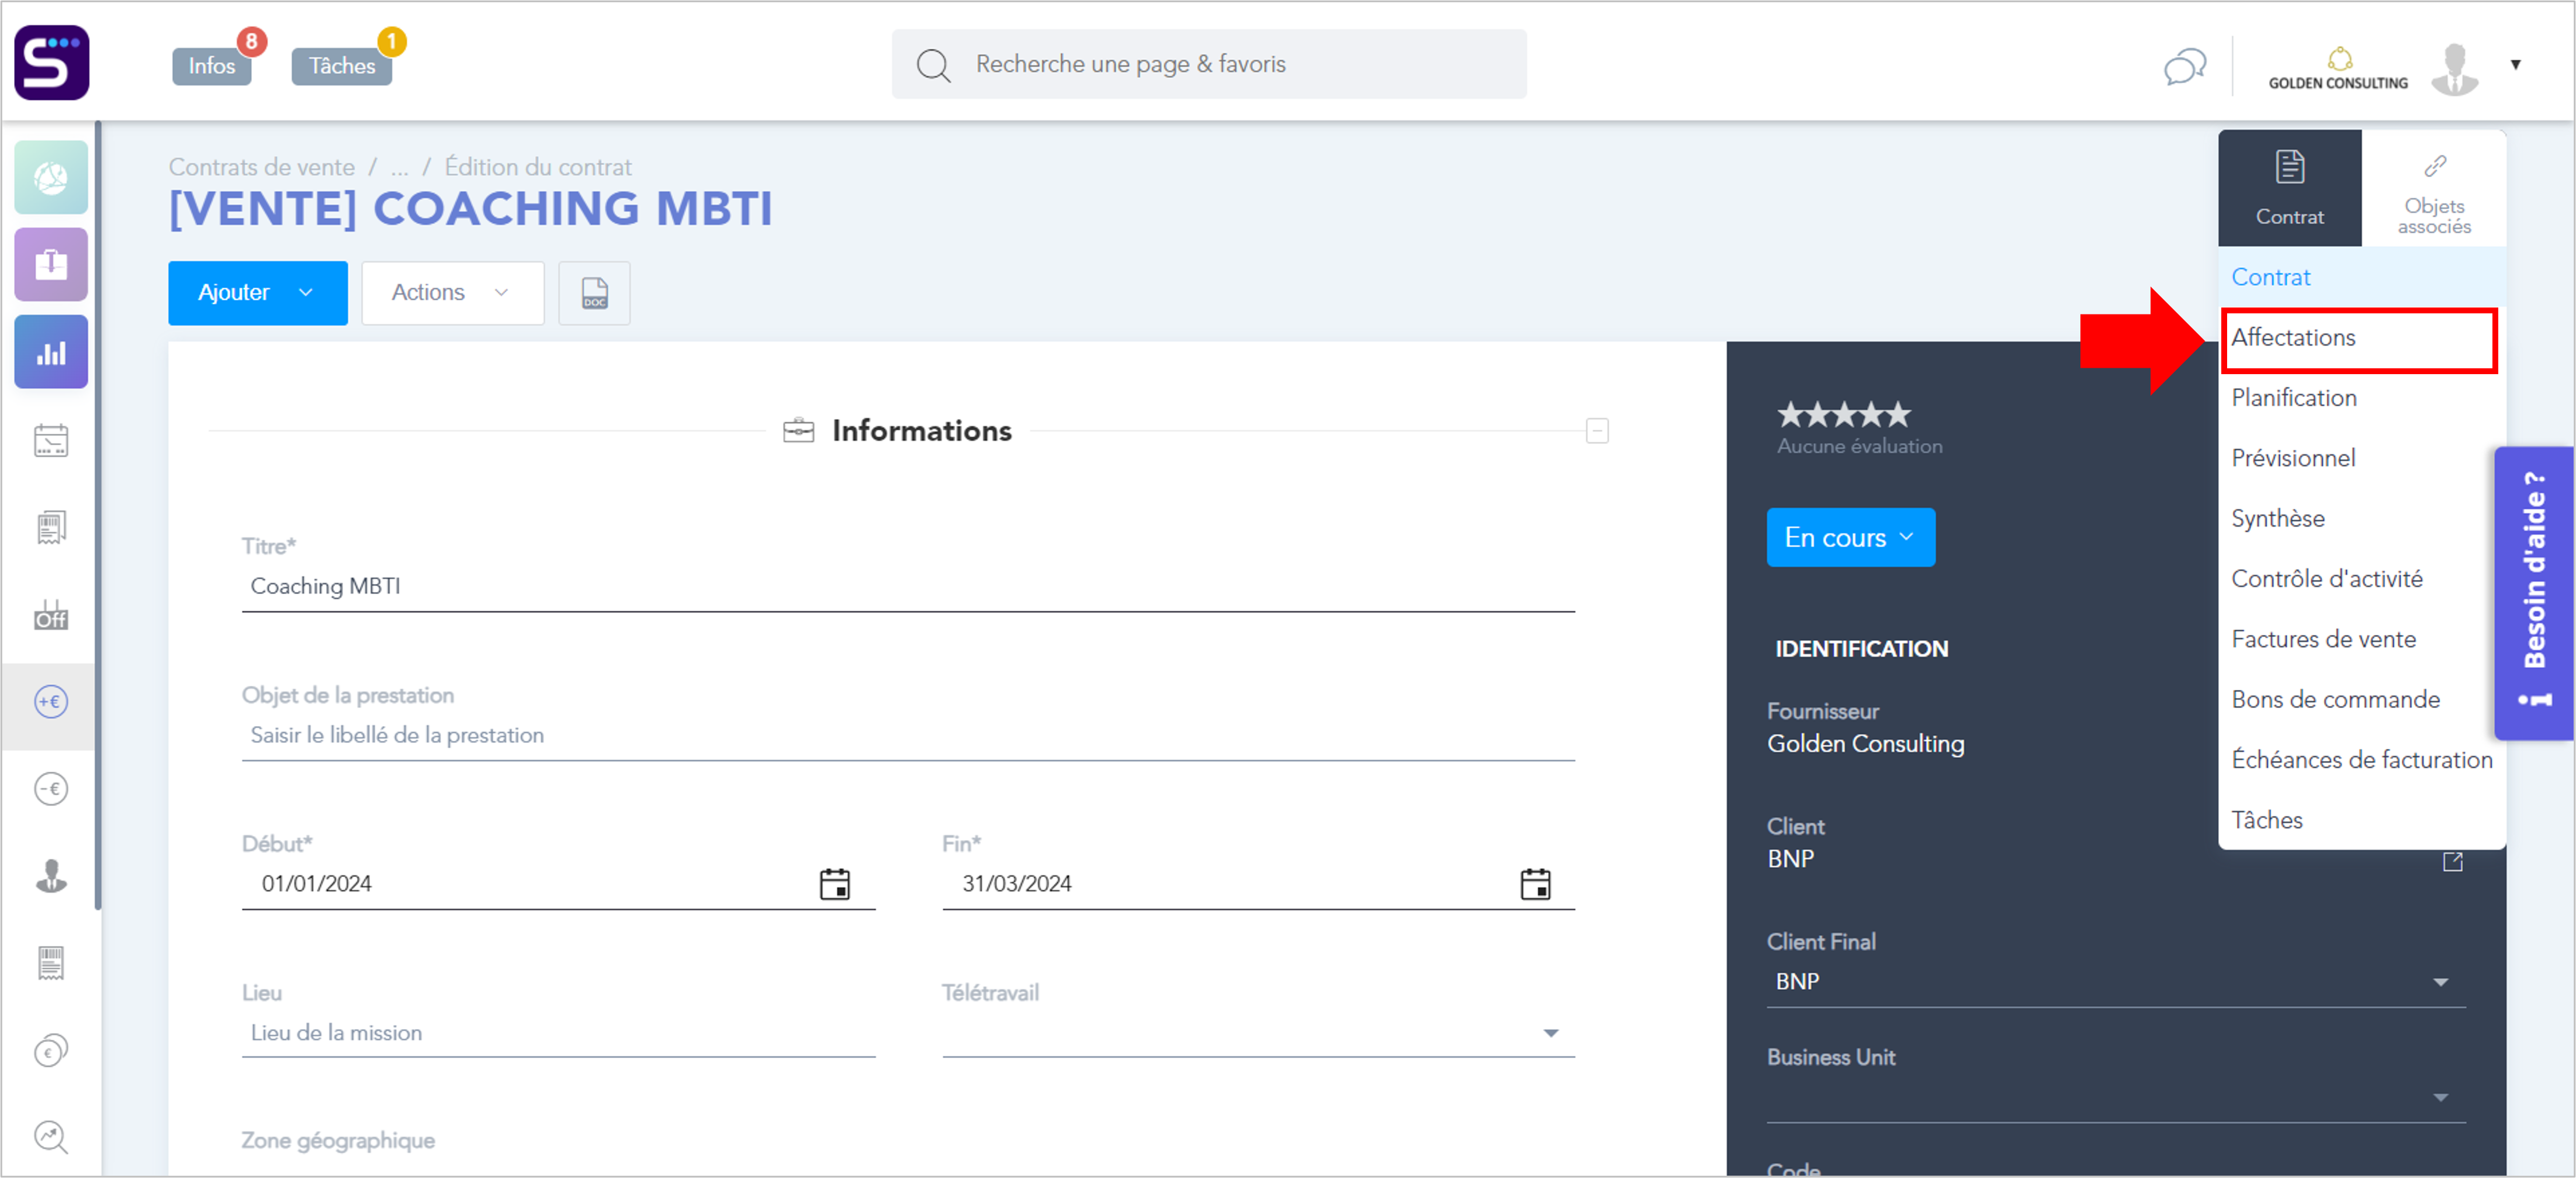This screenshot has width=2576, height=1178.
Task: Click the five-star evaluation rating
Action: tap(1843, 414)
